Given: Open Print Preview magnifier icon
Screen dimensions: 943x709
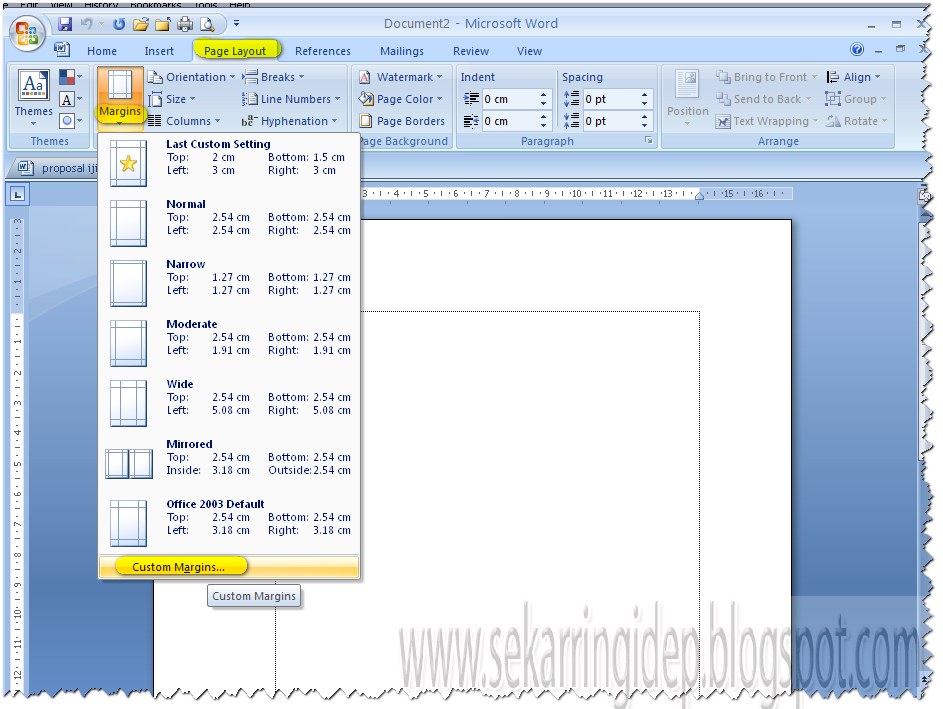Looking at the screenshot, I should 207,24.
